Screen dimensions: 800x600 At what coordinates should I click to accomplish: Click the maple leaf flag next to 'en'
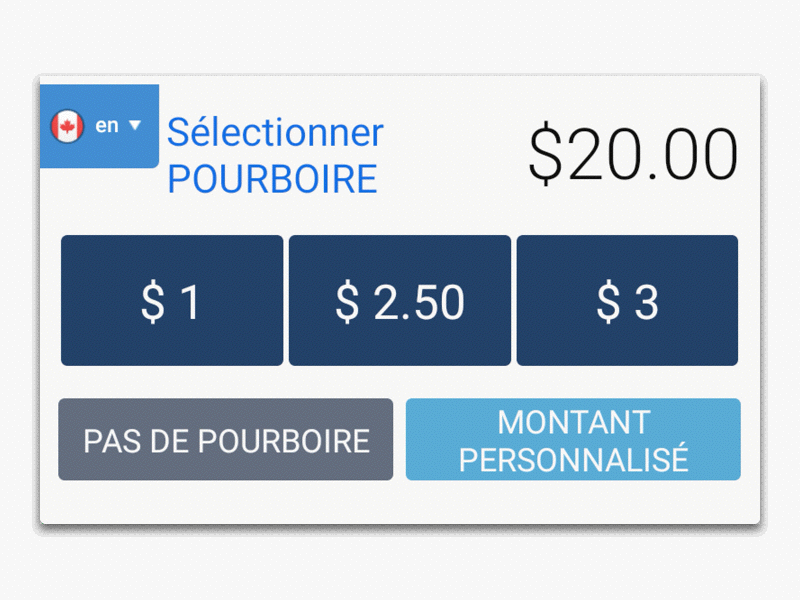67,126
